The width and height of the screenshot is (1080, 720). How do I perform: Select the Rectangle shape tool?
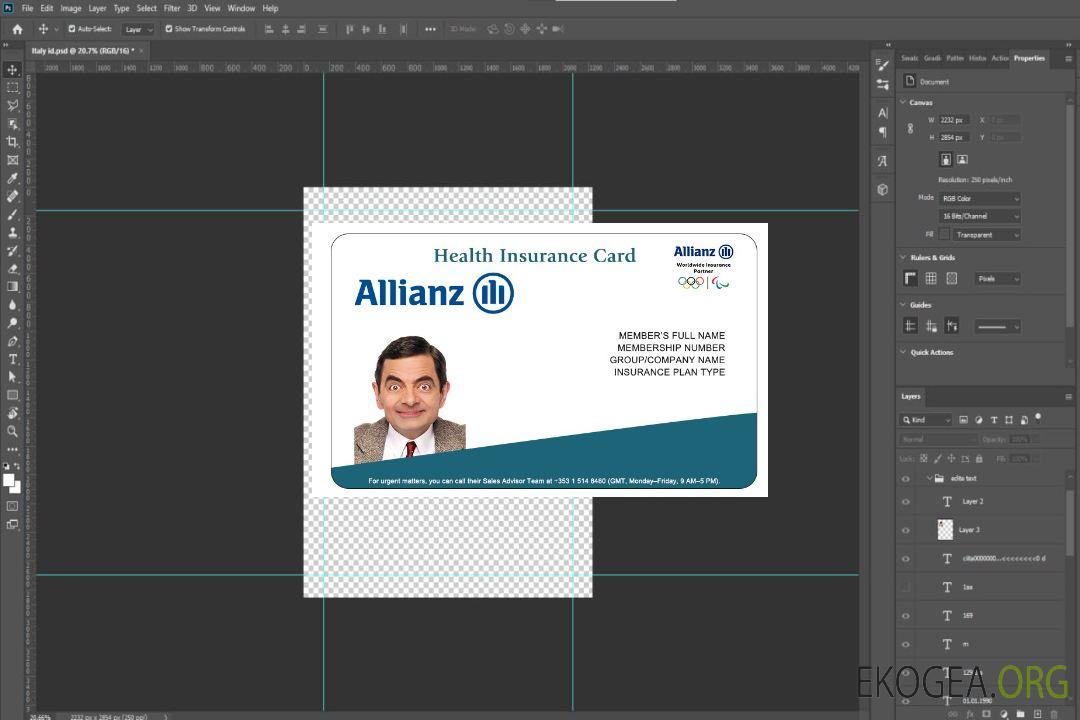[x=12, y=395]
